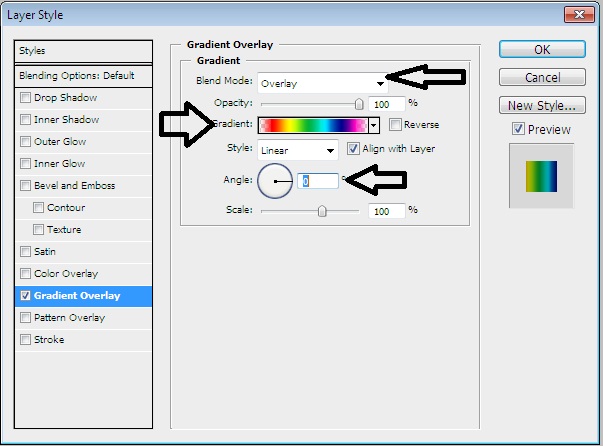603x446 pixels.
Task: Click the Opacity slider handle
Action: pyautogui.click(x=359, y=104)
